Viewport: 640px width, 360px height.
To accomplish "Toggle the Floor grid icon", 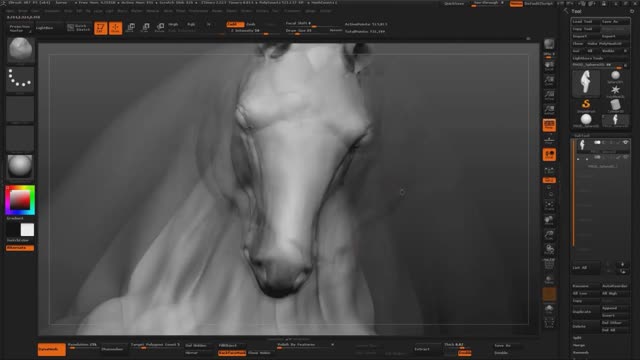I will (549, 140).
